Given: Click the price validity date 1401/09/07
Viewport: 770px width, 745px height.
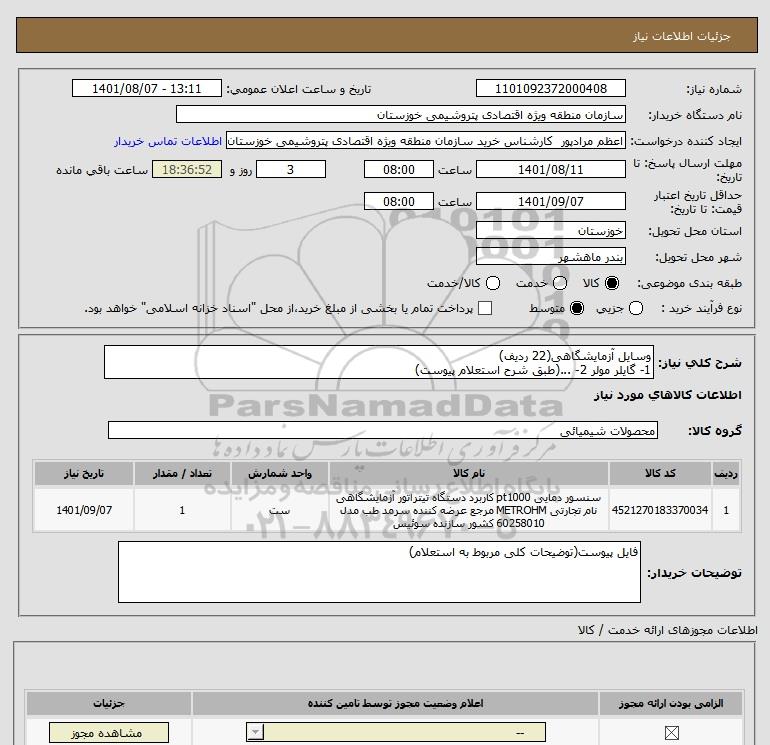Looking at the screenshot, I should [x=550, y=201].
